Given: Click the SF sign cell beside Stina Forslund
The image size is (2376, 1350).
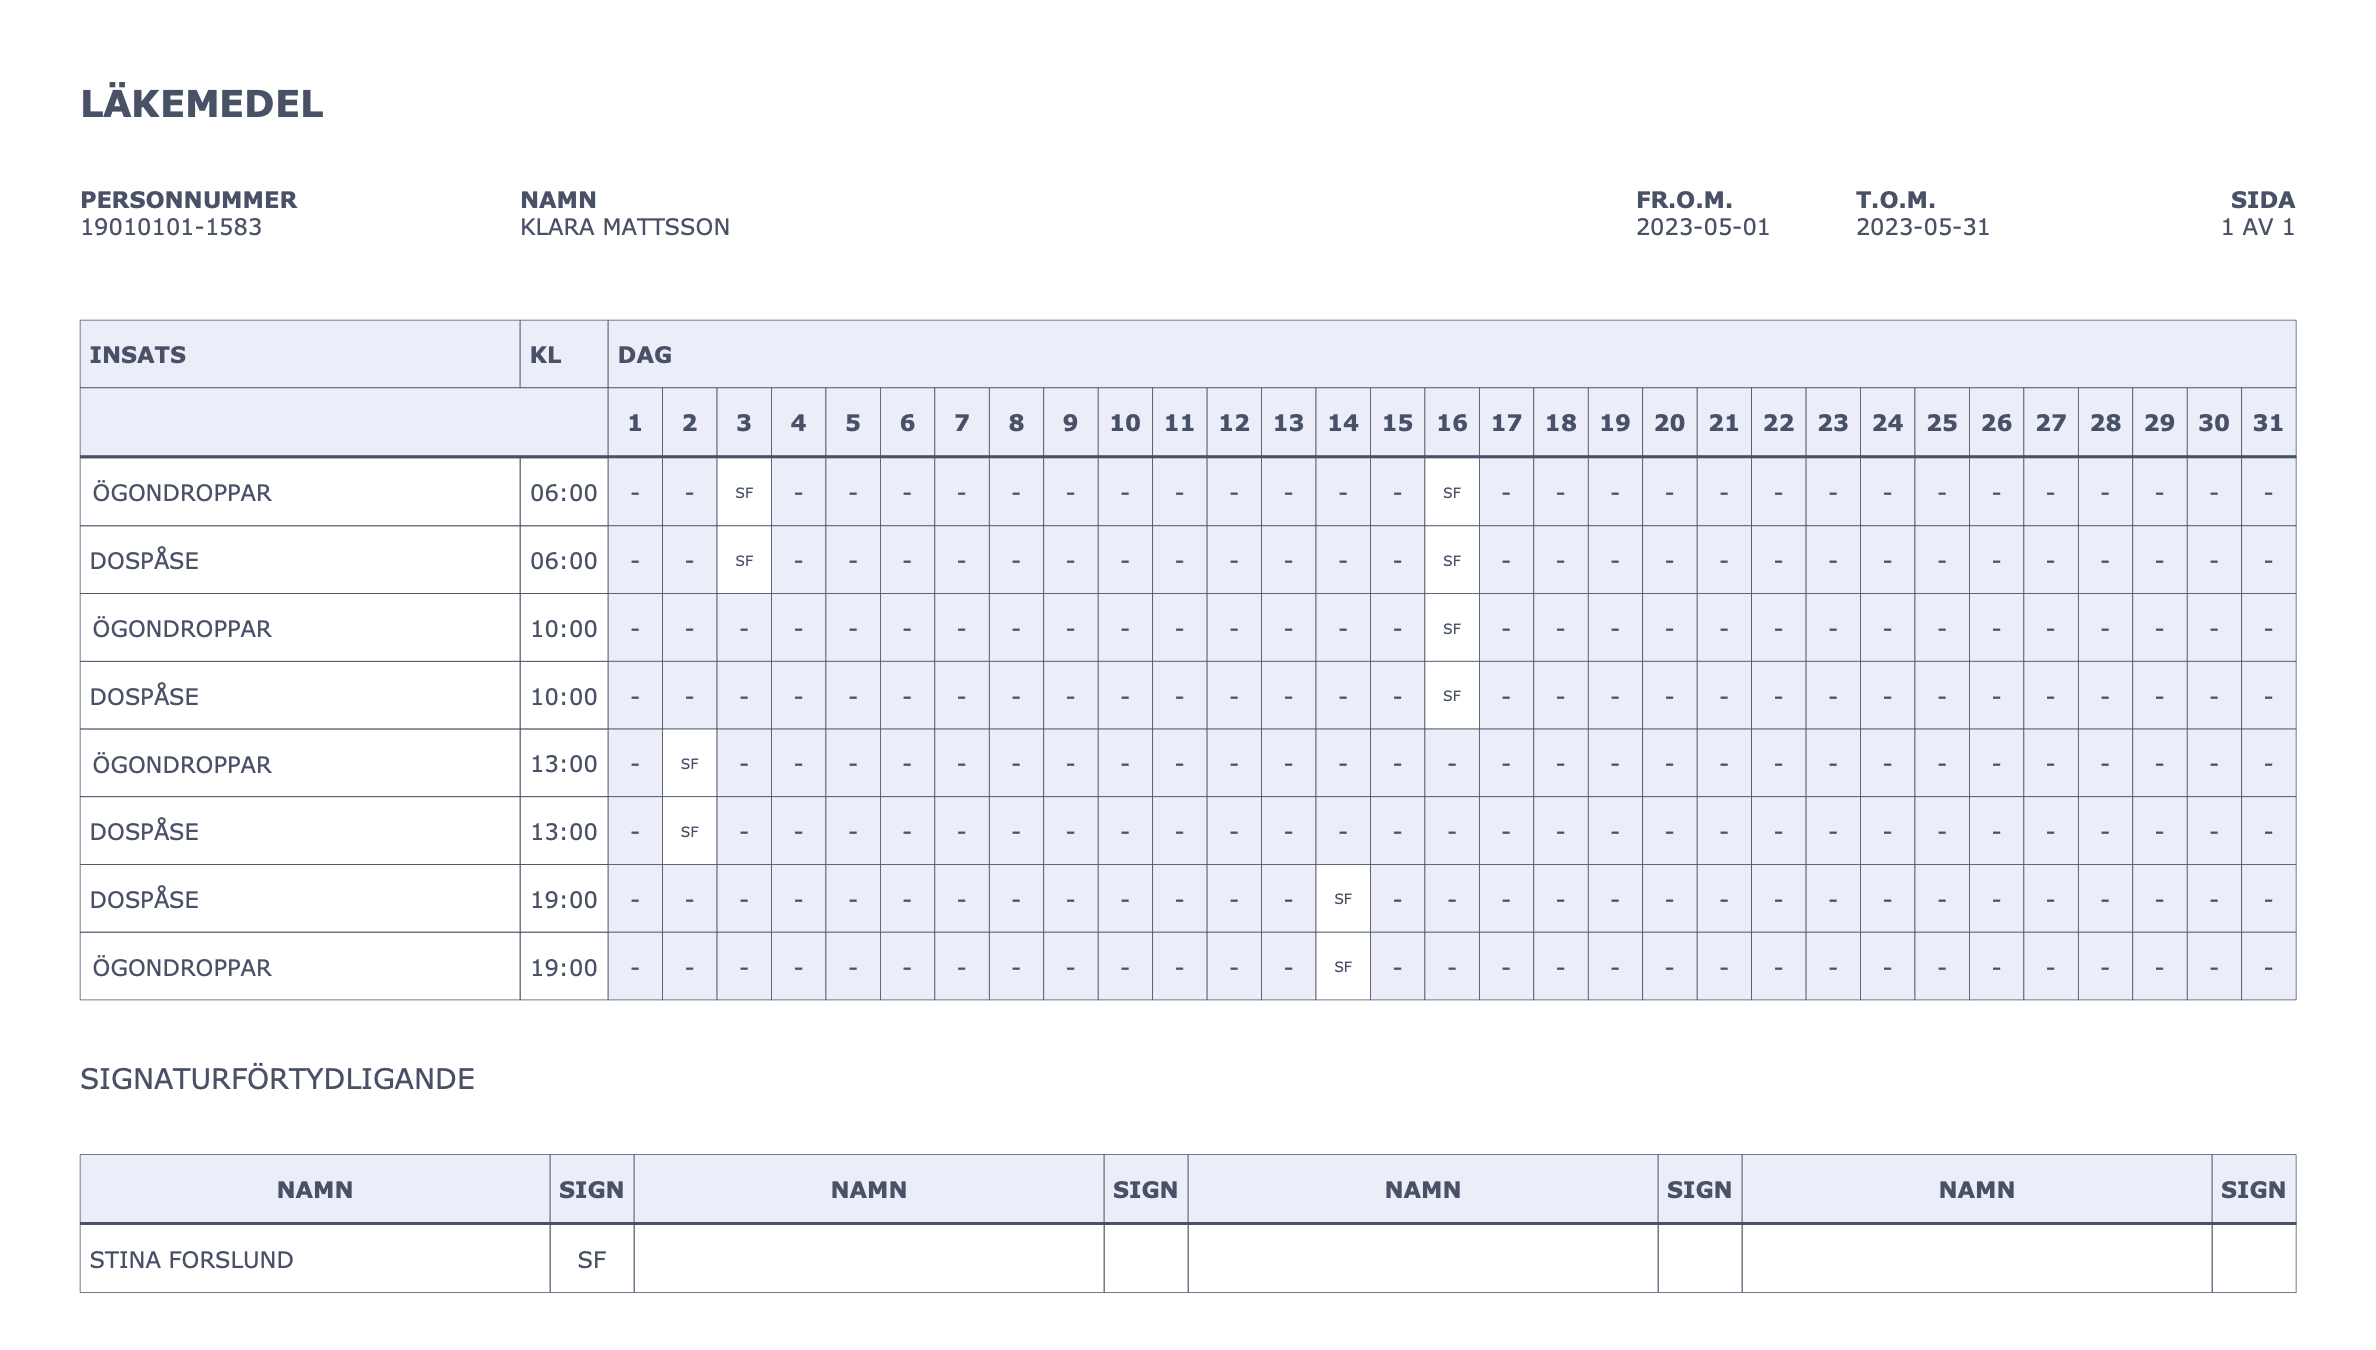Looking at the screenshot, I should click(591, 1259).
